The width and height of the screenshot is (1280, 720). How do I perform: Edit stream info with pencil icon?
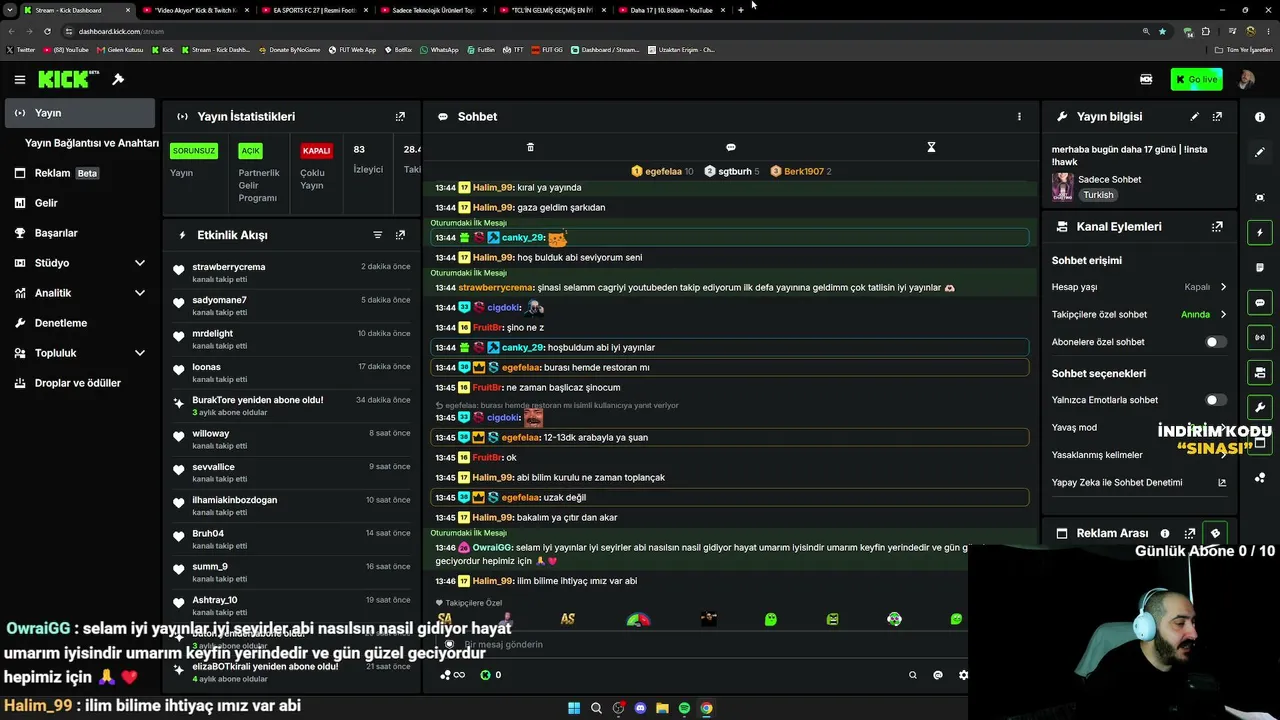tap(1194, 117)
